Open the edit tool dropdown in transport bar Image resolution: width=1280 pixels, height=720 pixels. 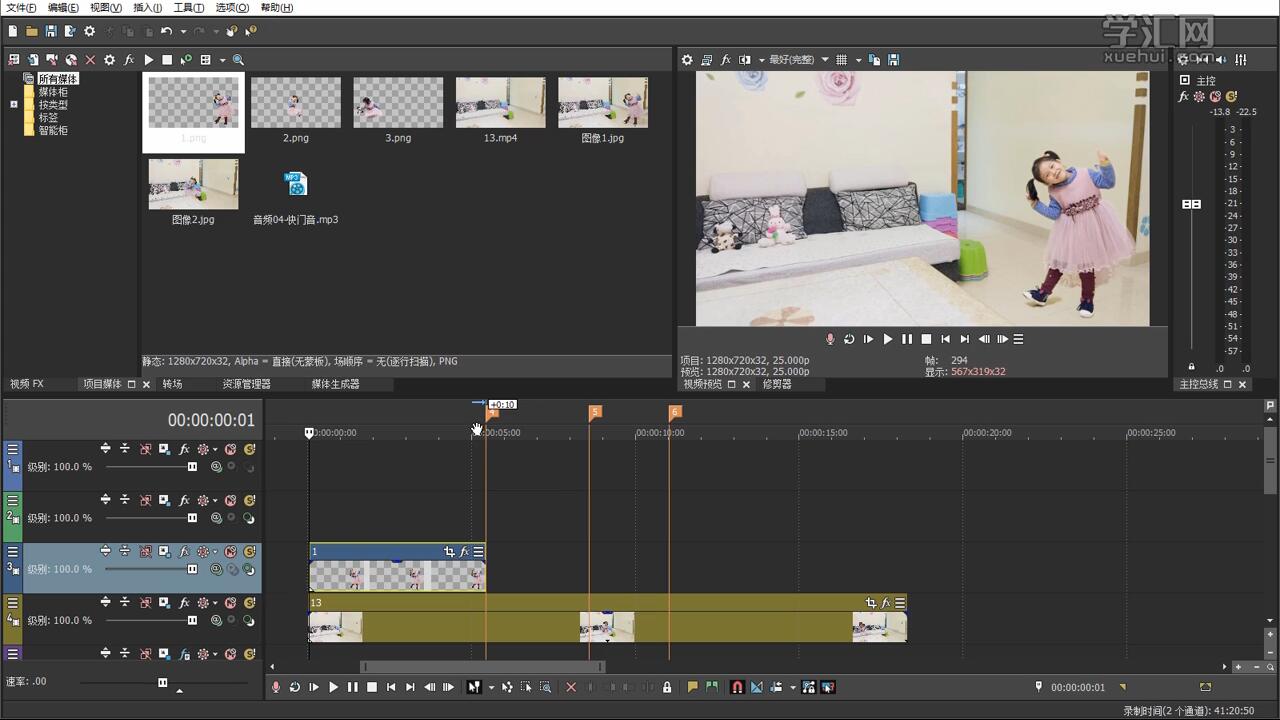click(x=491, y=688)
